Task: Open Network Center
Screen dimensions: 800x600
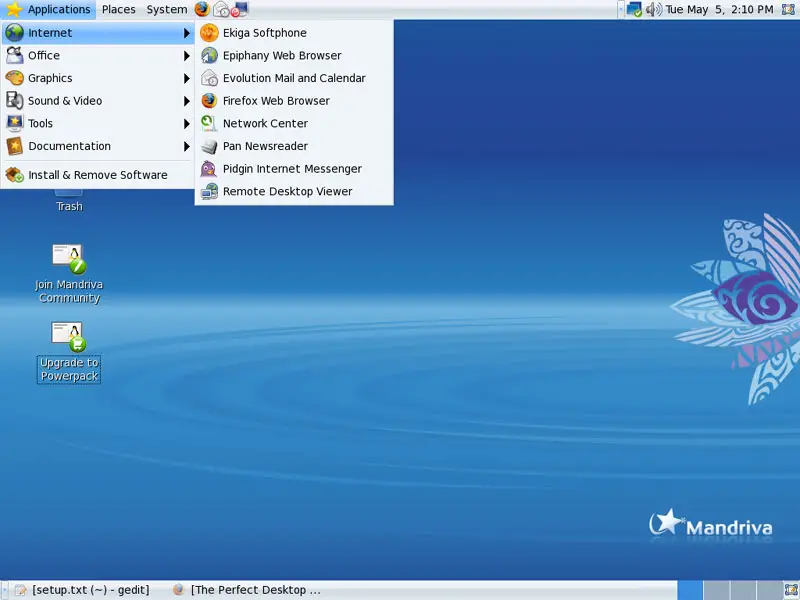Action: tap(294, 123)
